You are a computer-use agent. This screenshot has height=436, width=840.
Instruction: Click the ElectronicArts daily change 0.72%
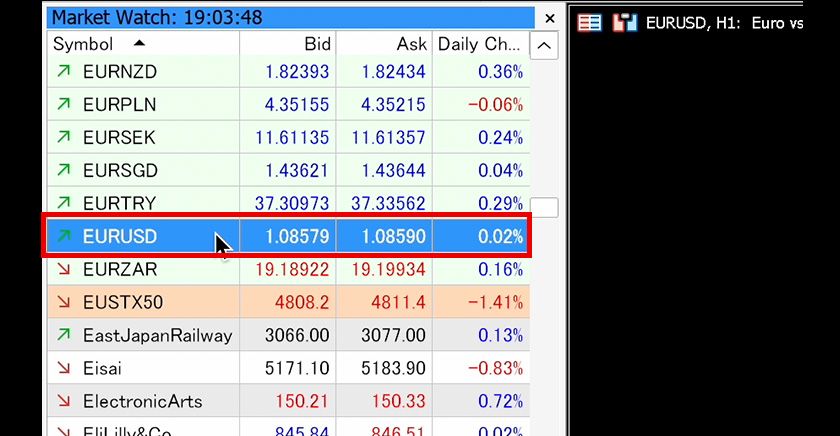pos(501,401)
